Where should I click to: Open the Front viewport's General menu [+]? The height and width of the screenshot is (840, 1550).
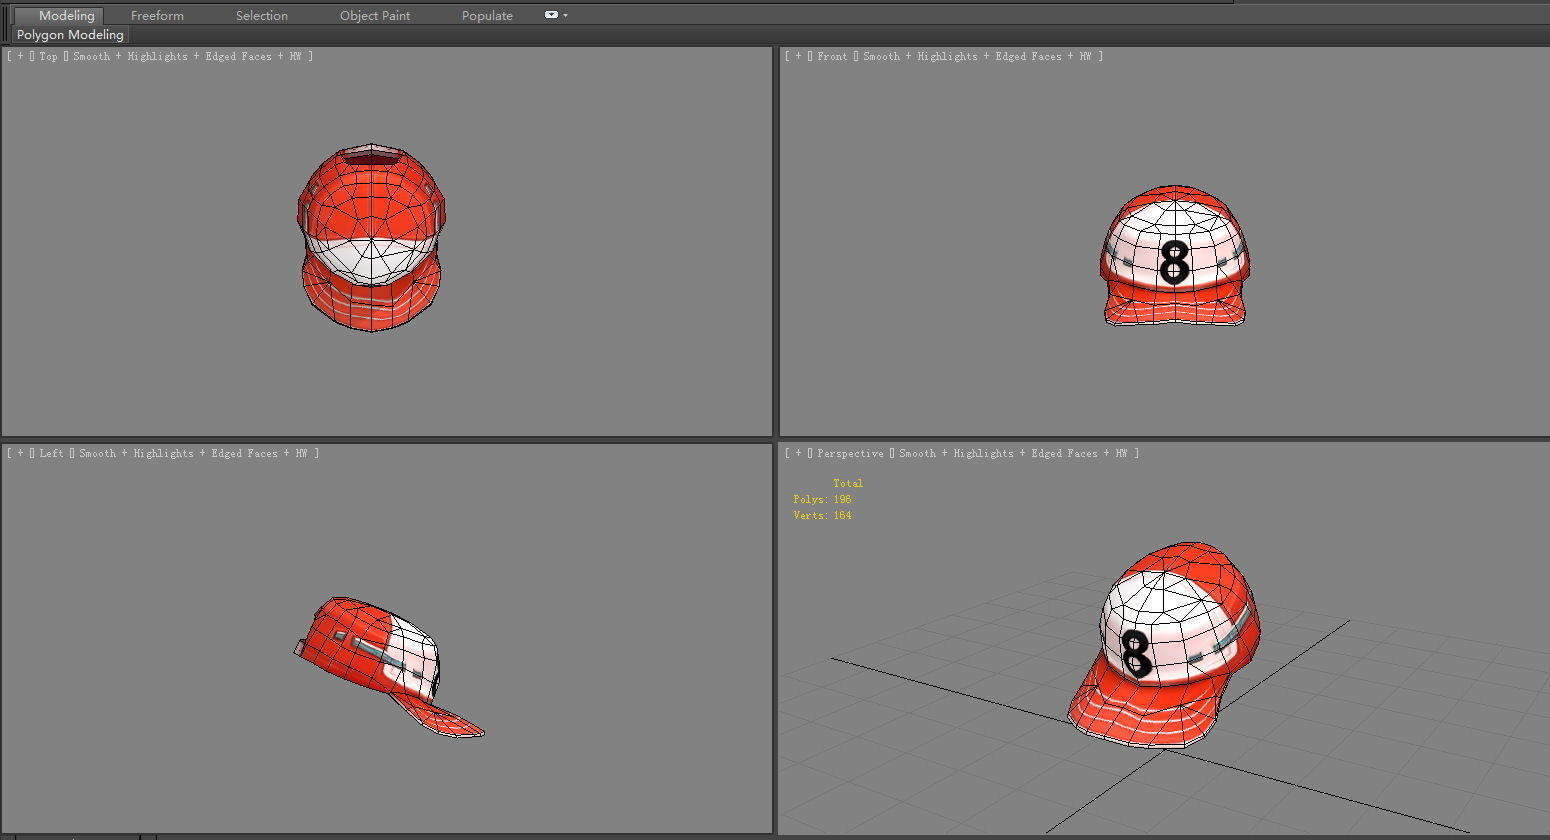click(798, 56)
